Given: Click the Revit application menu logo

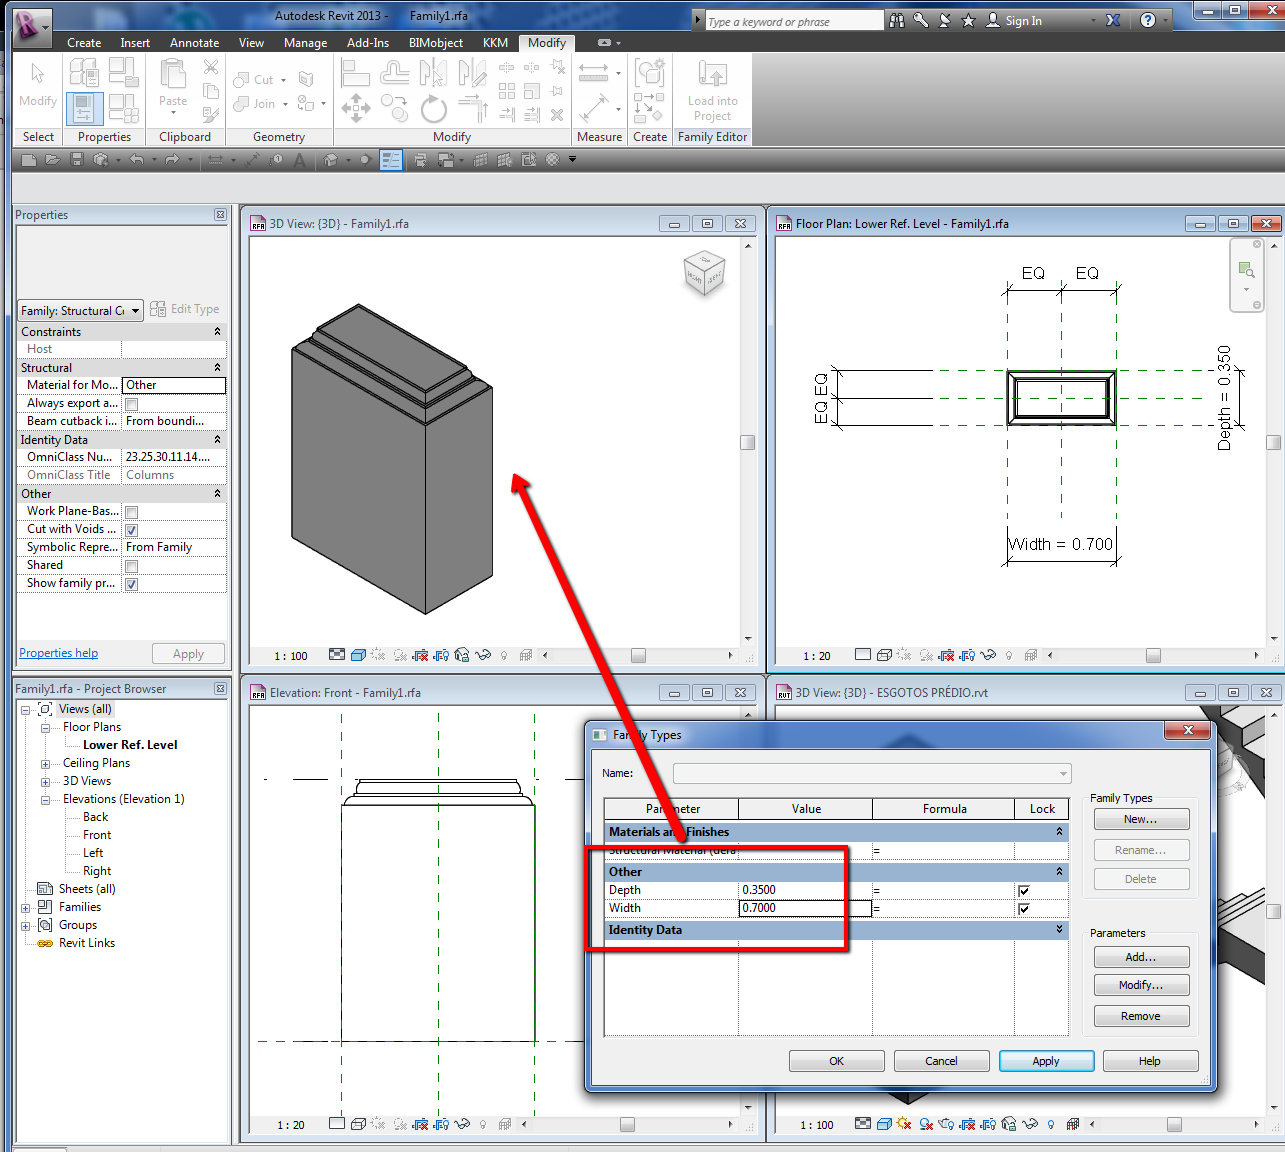Looking at the screenshot, I should [30, 25].
